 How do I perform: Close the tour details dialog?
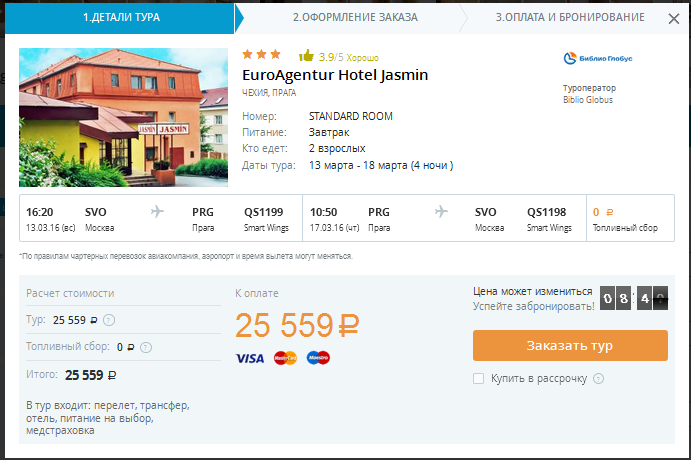[673, 18]
